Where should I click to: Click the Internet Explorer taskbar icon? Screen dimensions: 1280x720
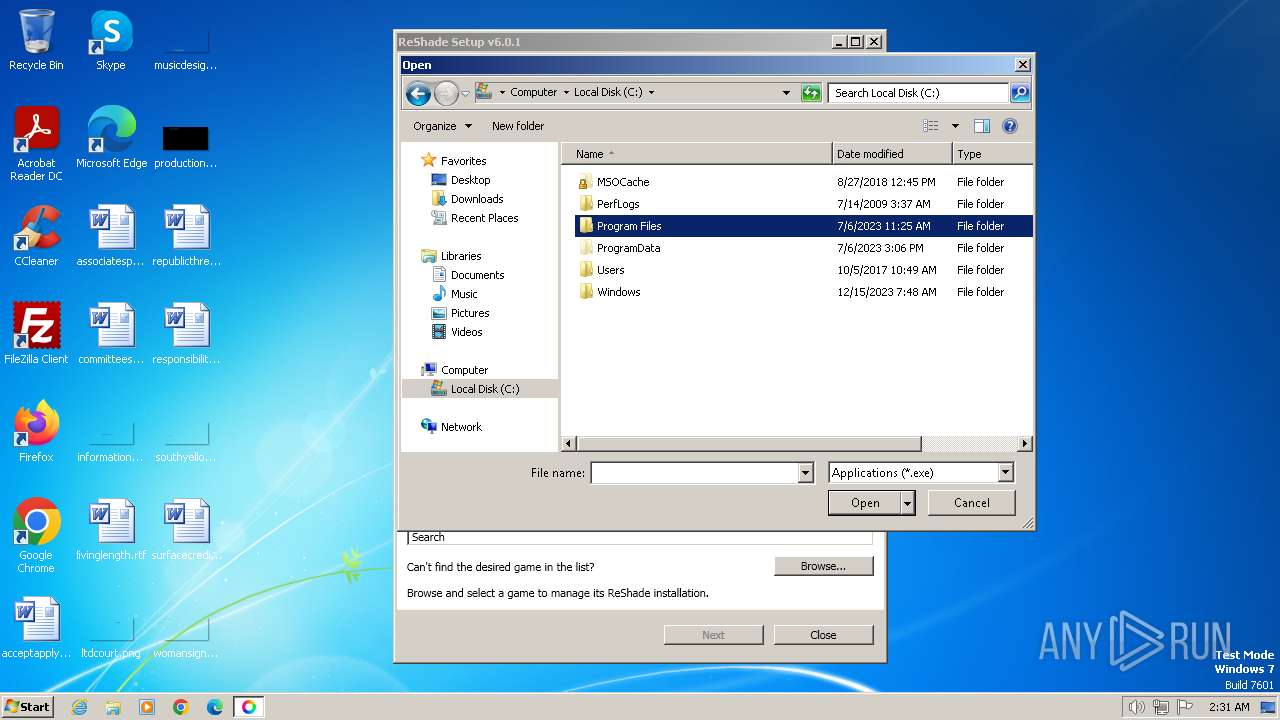80,707
